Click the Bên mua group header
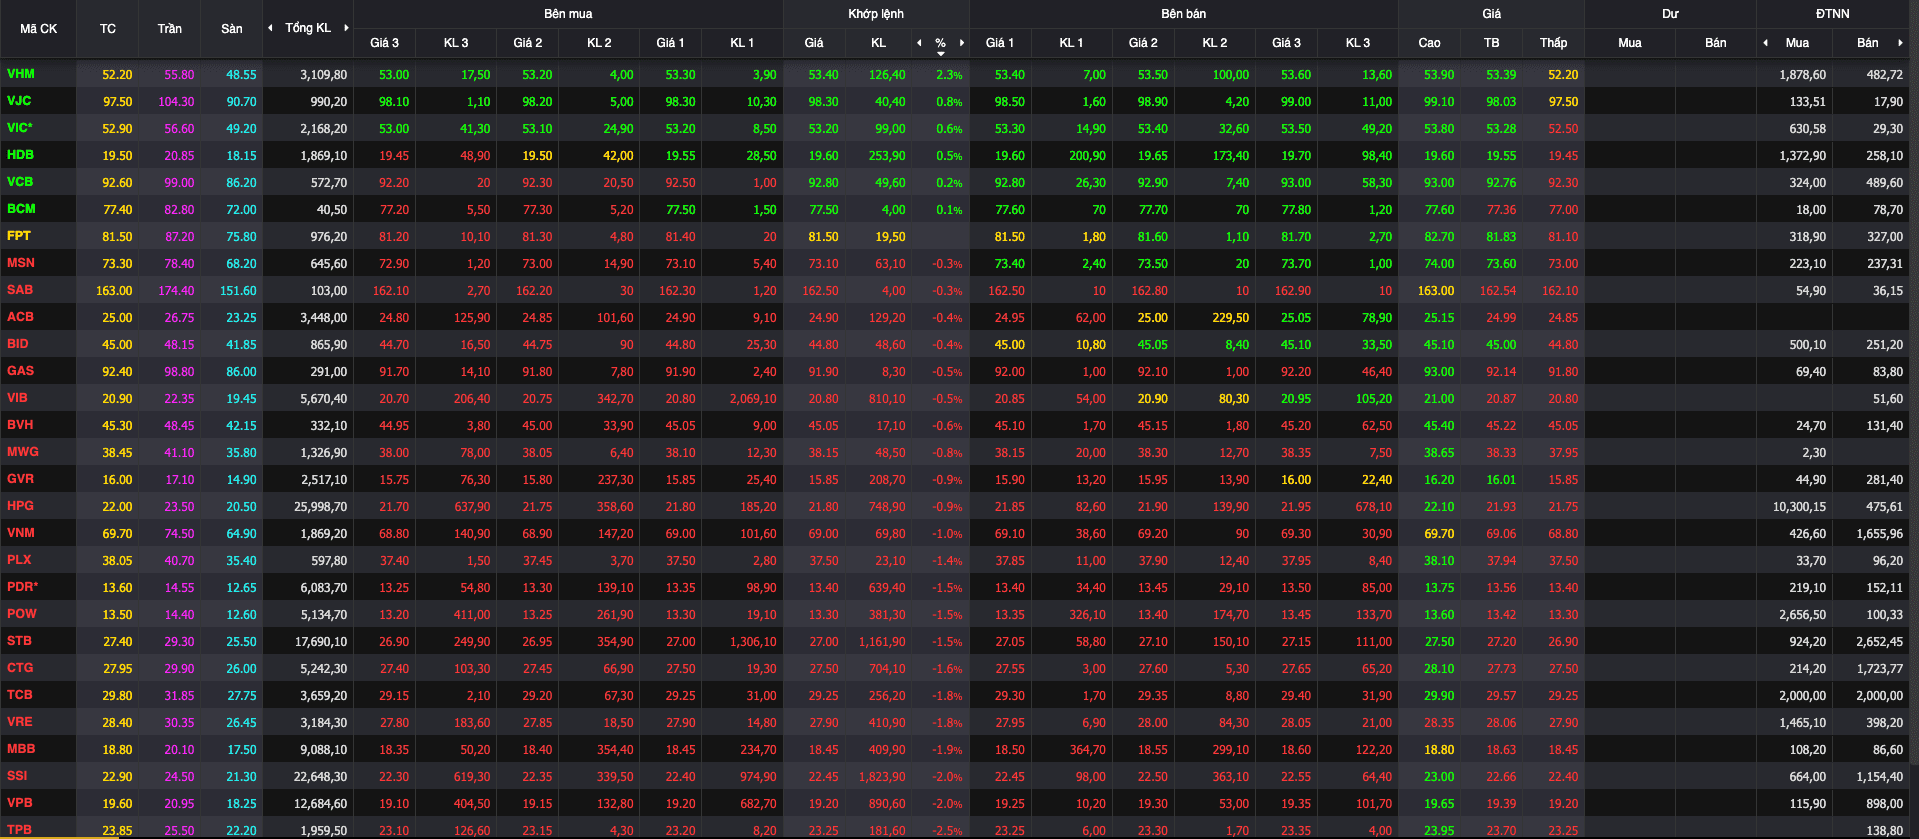The width and height of the screenshot is (1919, 839). [x=568, y=14]
